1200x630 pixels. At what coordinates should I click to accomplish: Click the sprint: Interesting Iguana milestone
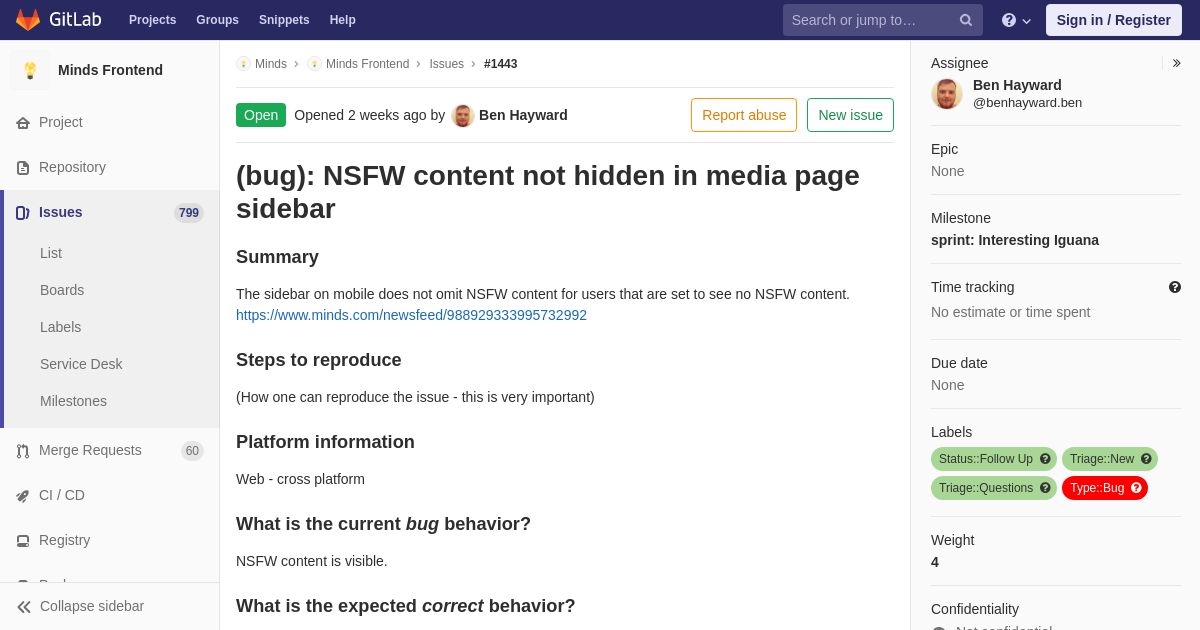tap(1015, 240)
